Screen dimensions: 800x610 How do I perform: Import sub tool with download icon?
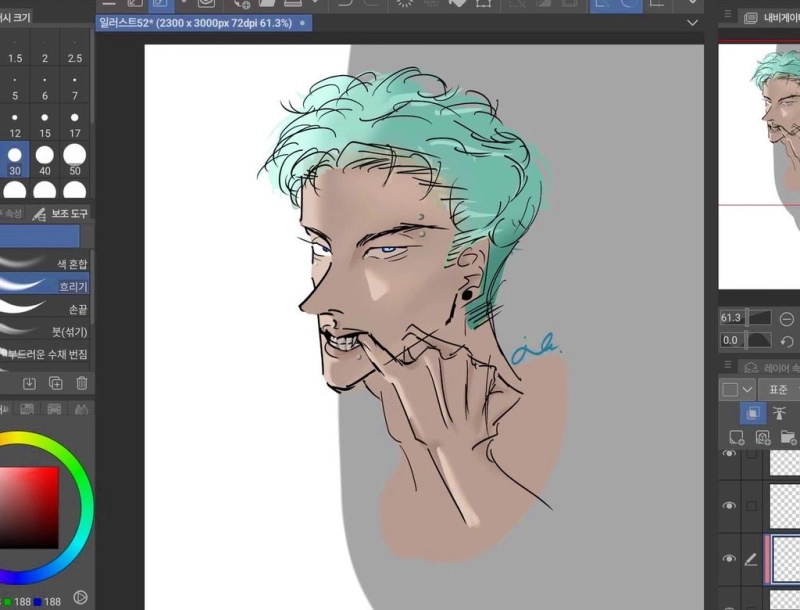point(29,383)
